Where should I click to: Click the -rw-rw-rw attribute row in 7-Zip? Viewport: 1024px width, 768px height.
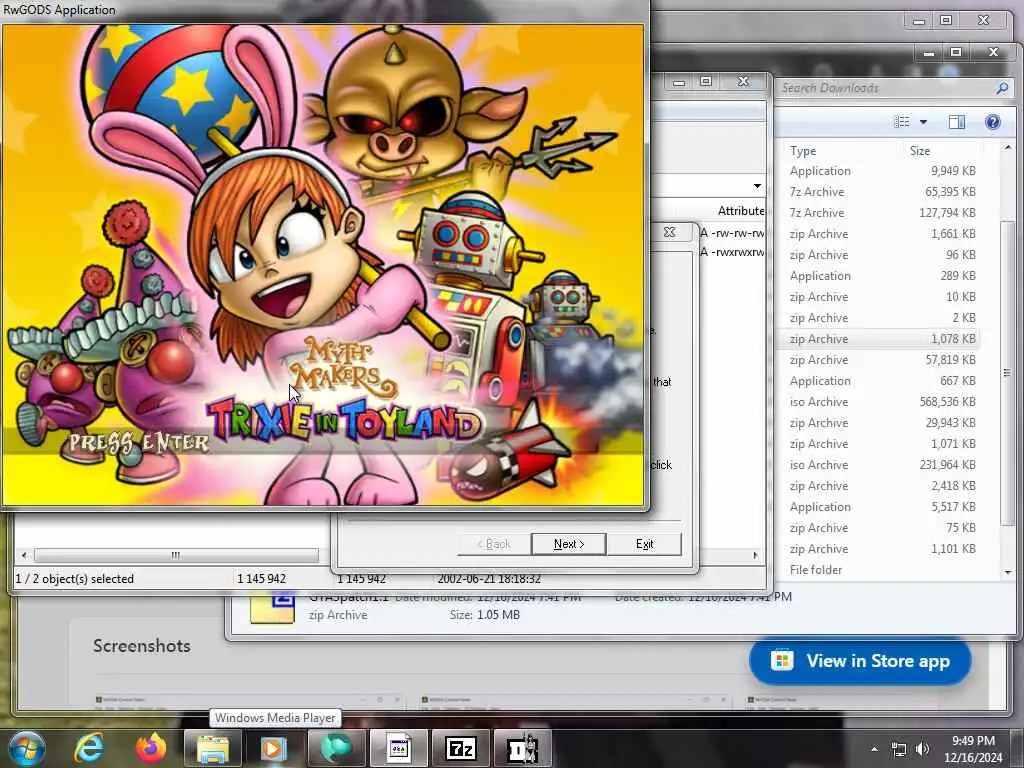click(x=732, y=232)
